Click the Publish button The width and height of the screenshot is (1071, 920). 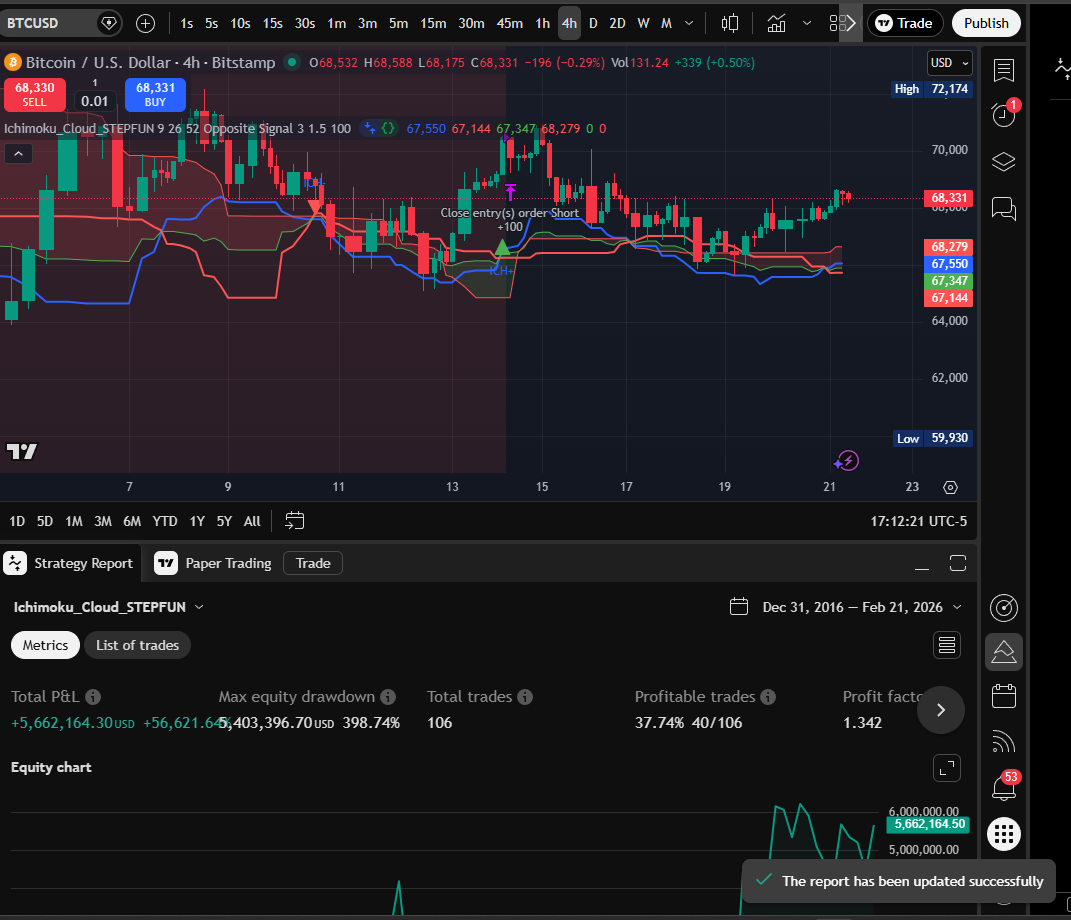(x=986, y=22)
